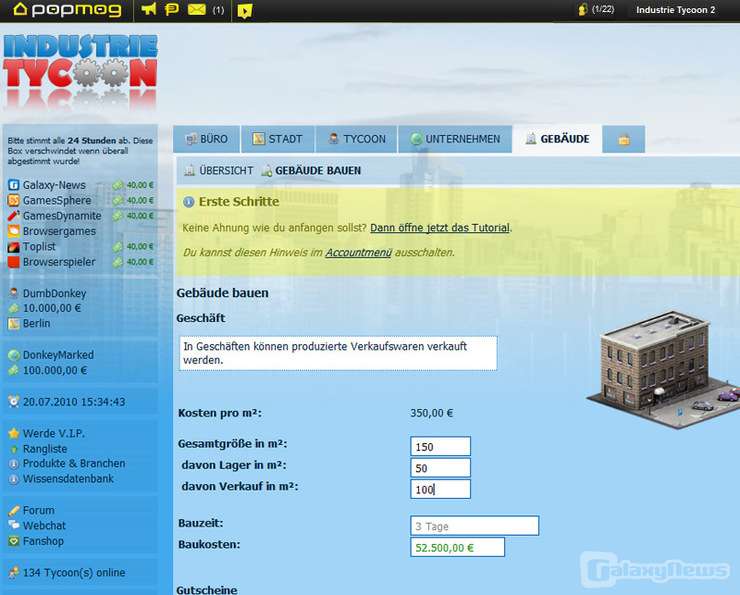The image size is (740, 595).
Task: Click the Galaxy-News site icon
Action: point(14,185)
